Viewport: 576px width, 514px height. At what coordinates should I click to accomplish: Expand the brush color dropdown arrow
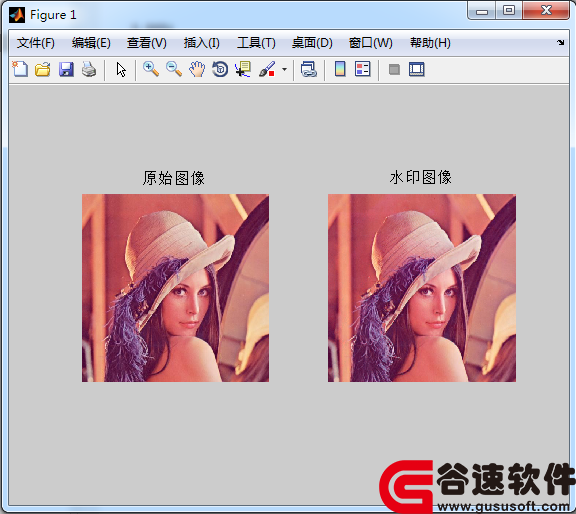(x=284, y=69)
